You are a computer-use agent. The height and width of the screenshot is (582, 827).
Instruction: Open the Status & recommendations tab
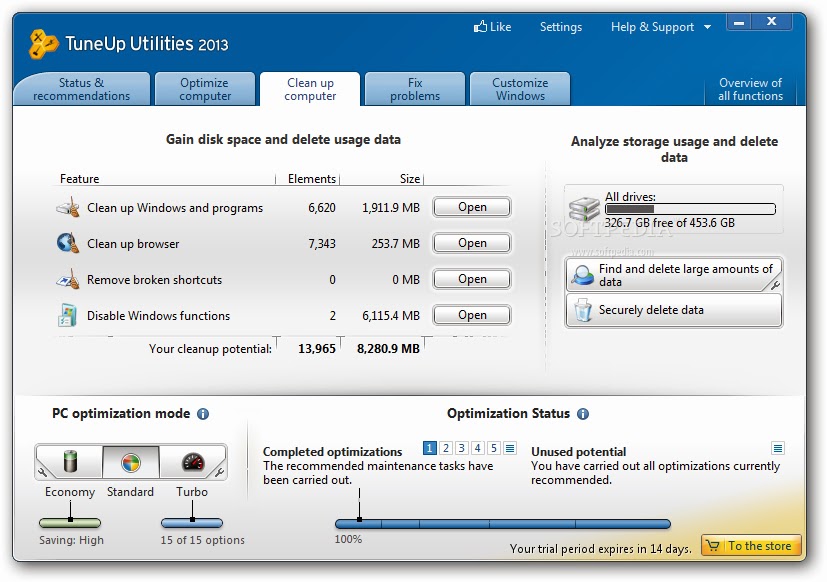click(81, 89)
